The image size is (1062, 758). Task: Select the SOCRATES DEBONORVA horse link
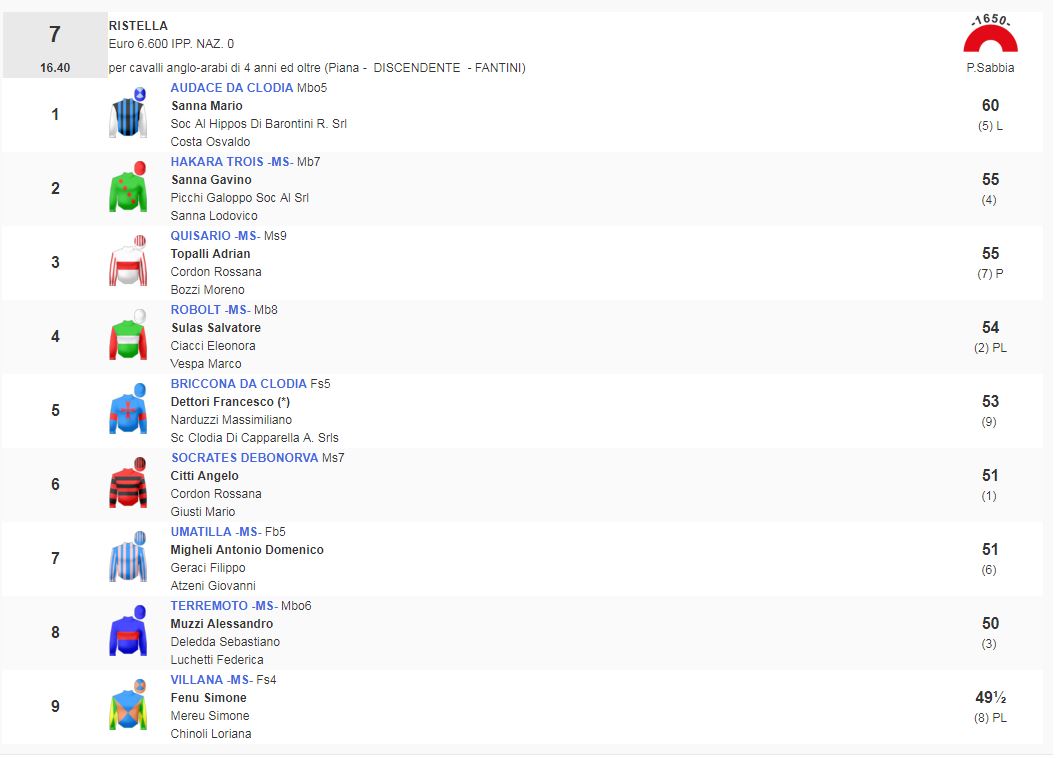(x=244, y=458)
